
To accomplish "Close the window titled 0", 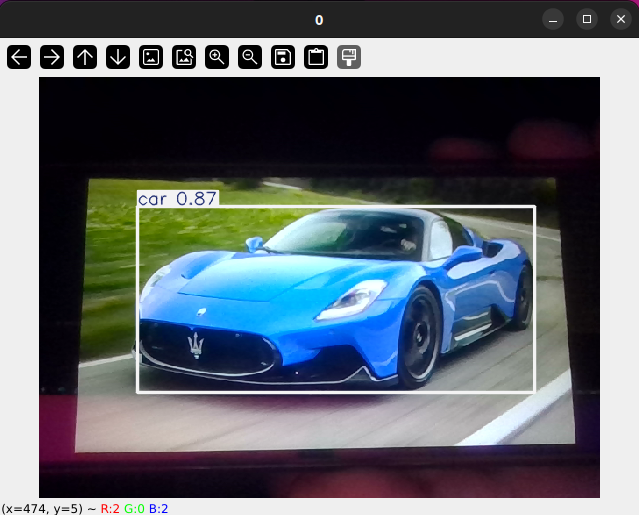I will click(621, 19).
